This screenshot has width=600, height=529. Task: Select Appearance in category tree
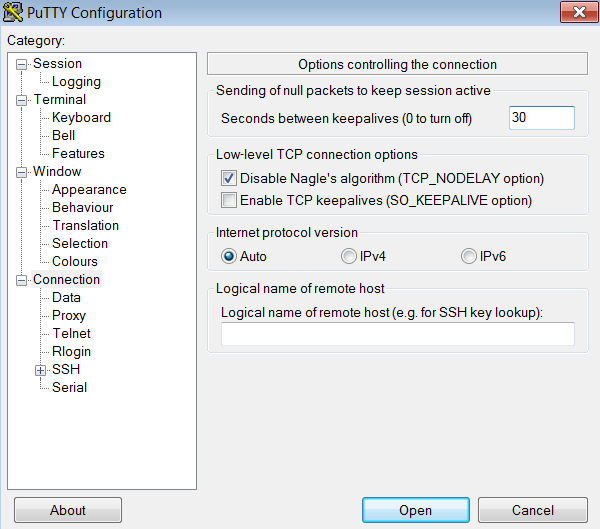(x=89, y=189)
